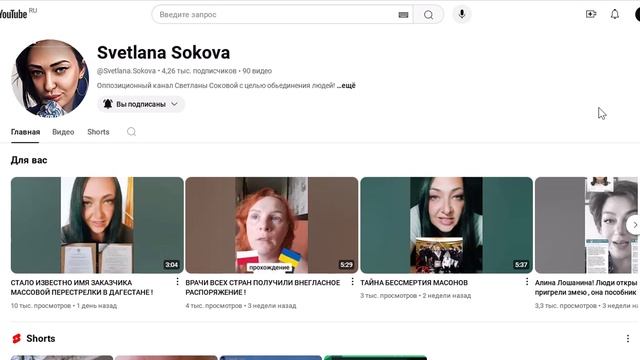Click the '90 видео' count text
Screen dimensions: 640x360
point(257,71)
